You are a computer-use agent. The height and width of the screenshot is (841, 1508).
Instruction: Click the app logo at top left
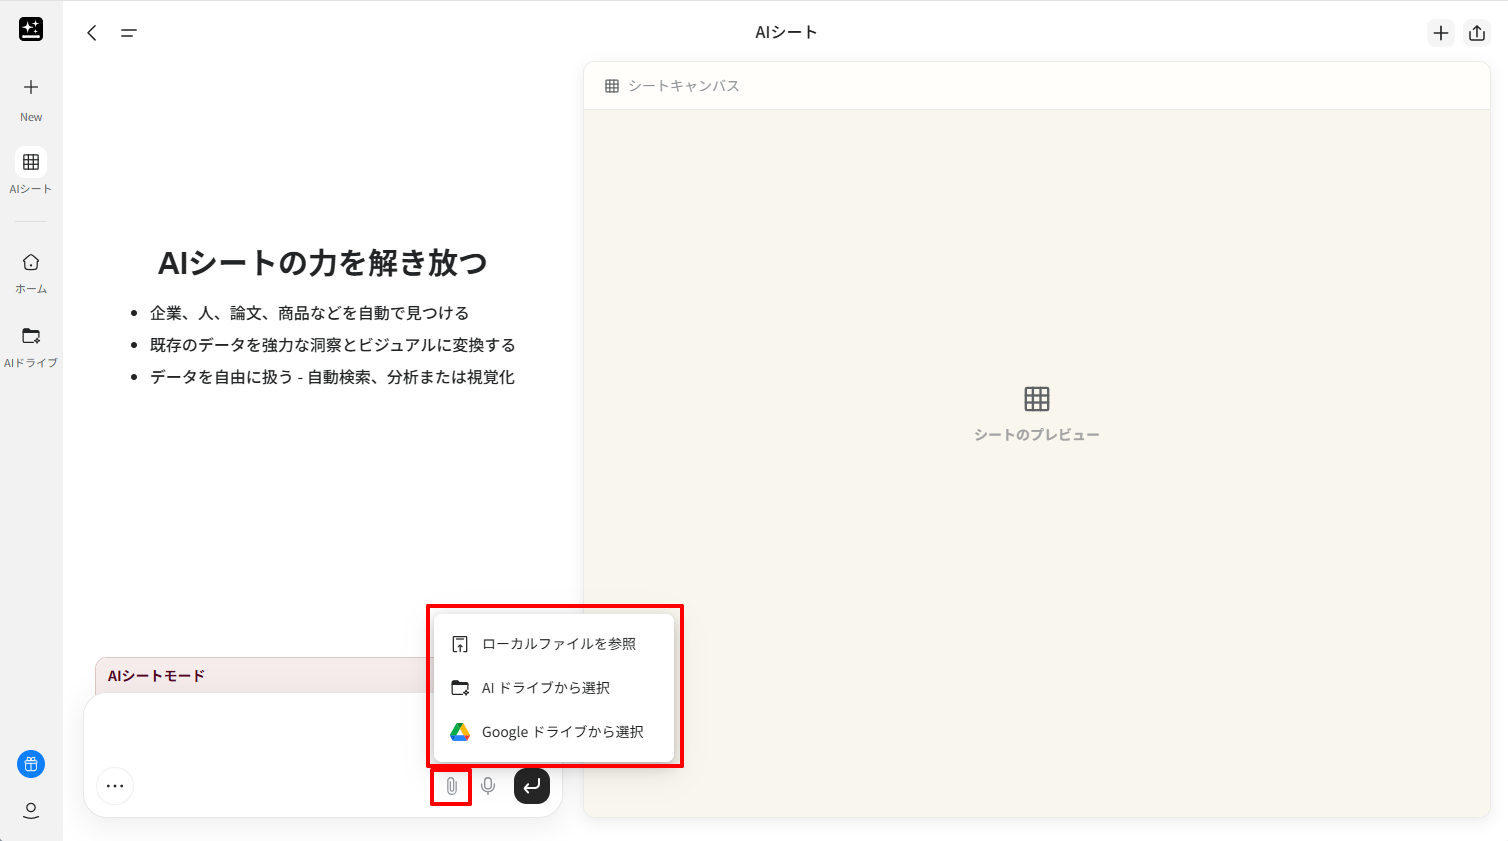(x=31, y=29)
